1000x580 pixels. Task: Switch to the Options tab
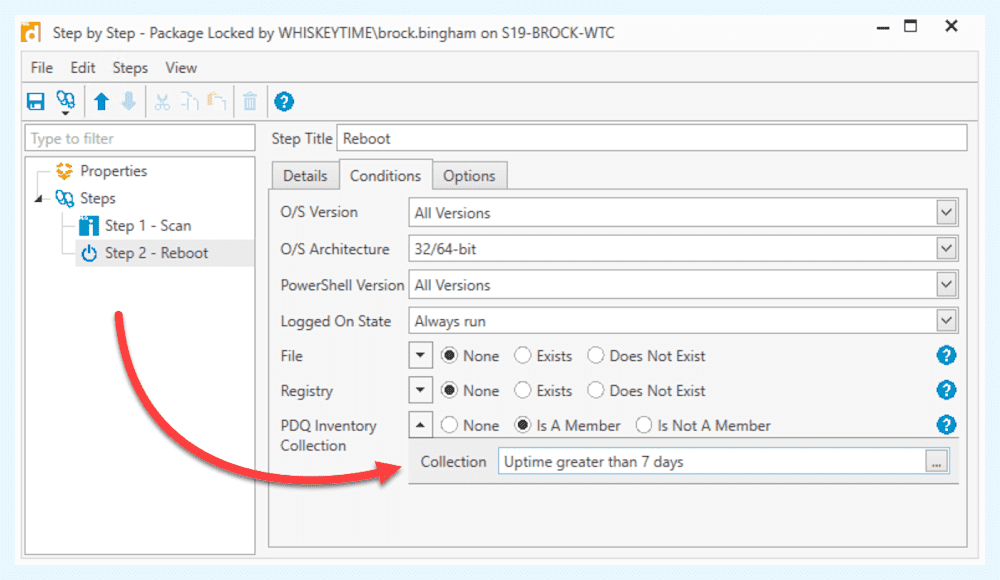pos(469,176)
